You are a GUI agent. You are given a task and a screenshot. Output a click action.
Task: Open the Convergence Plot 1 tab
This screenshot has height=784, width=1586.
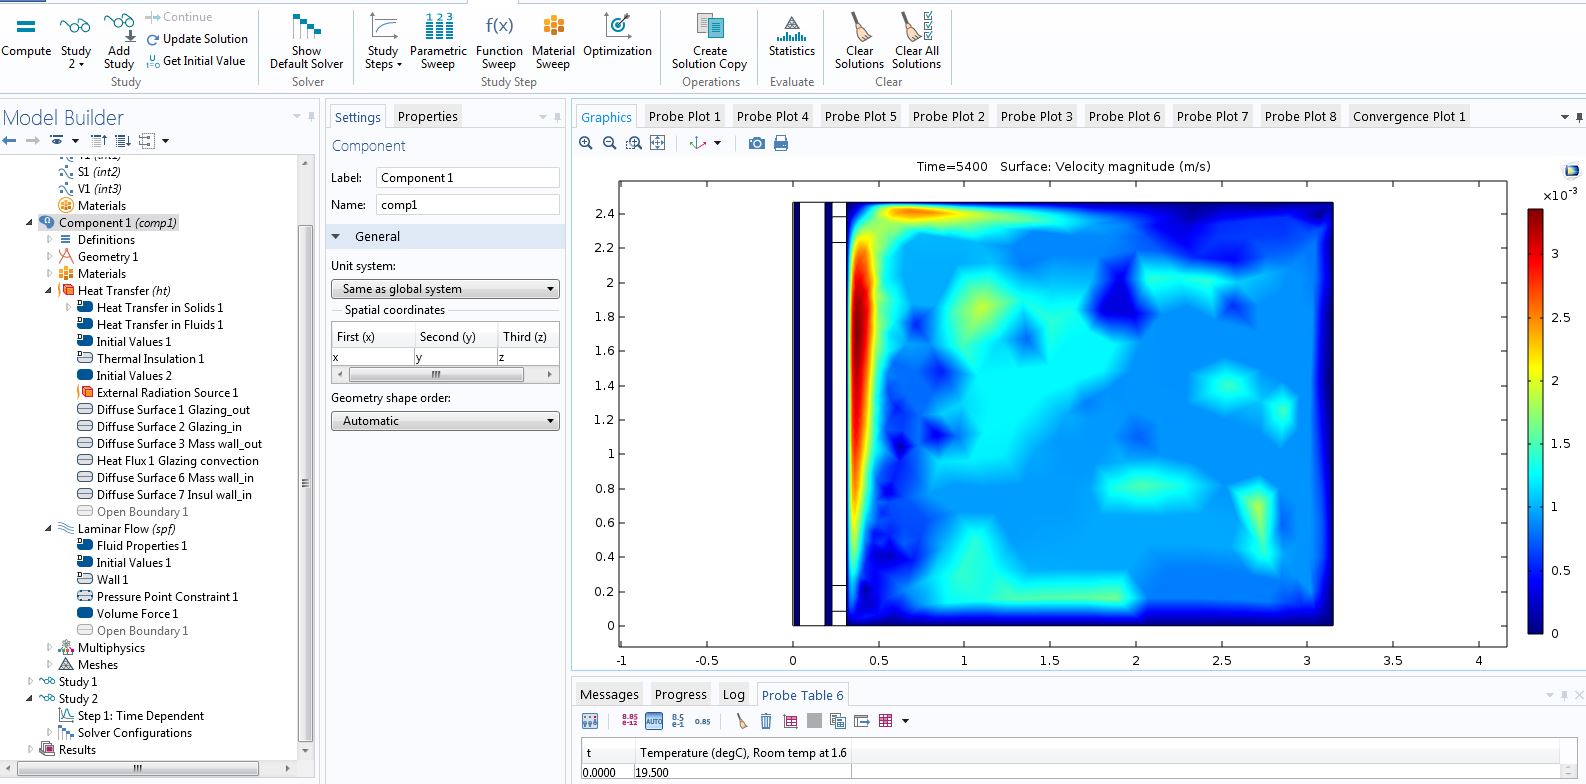click(x=1408, y=116)
